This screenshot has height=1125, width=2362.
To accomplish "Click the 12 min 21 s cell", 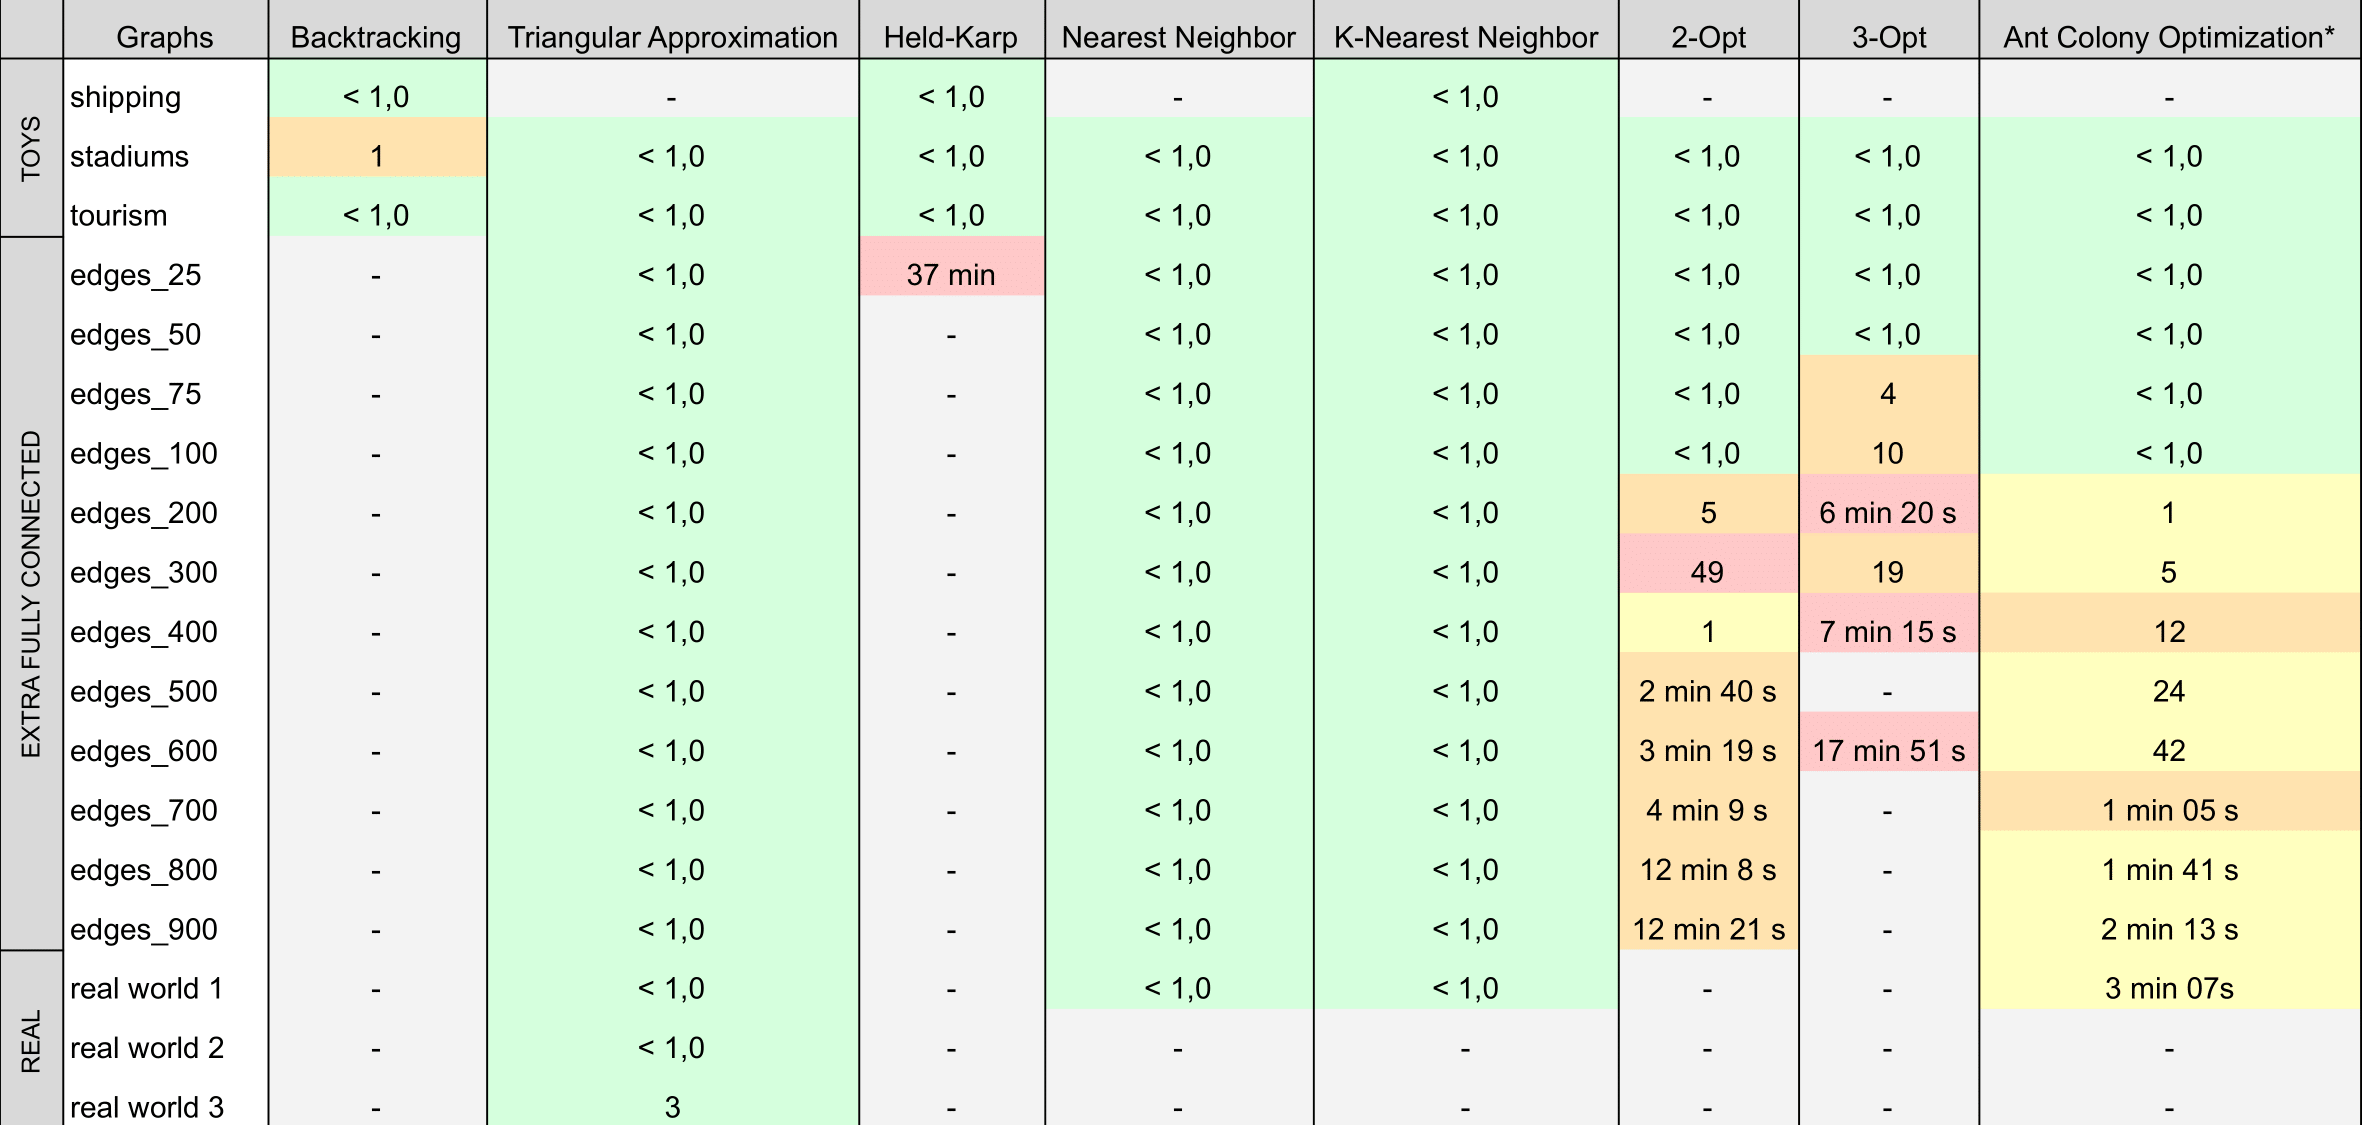I will pyautogui.click(x=1708, y=930).
